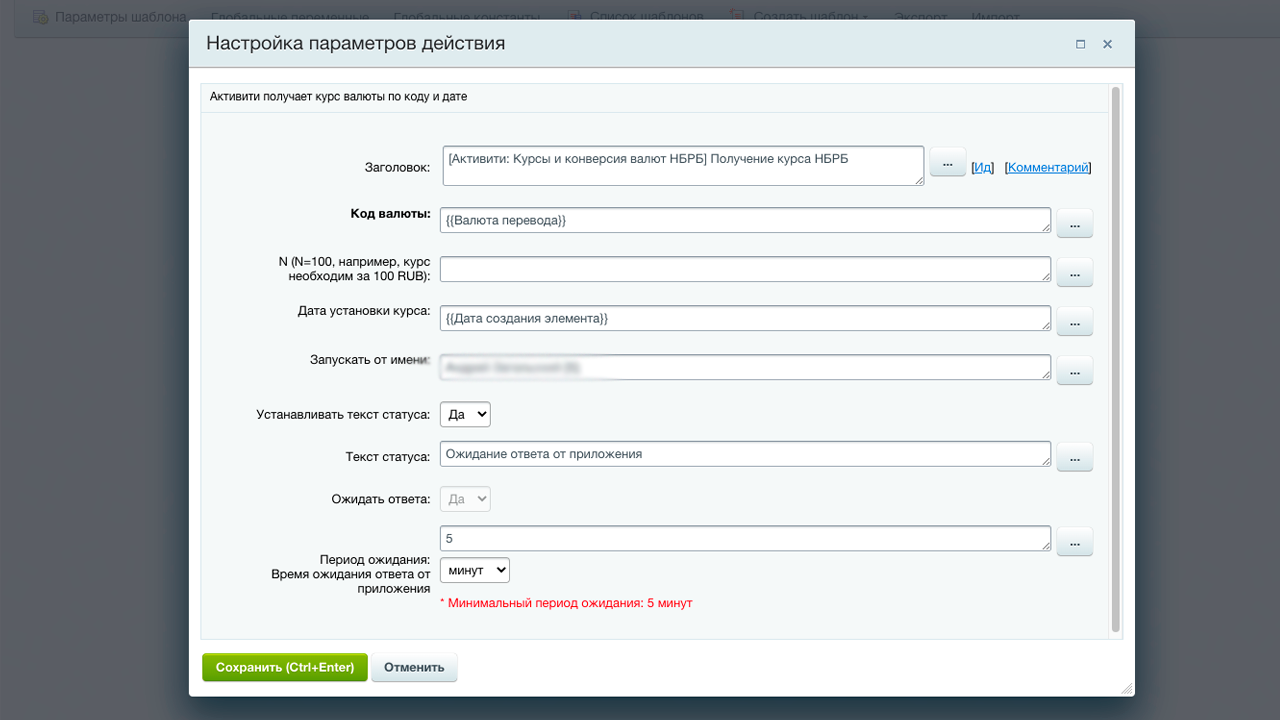This screenshot has height=720, width=1280.
Task: Click the dialog's vertical scrollbar
Action: [x=1116, y=360]
